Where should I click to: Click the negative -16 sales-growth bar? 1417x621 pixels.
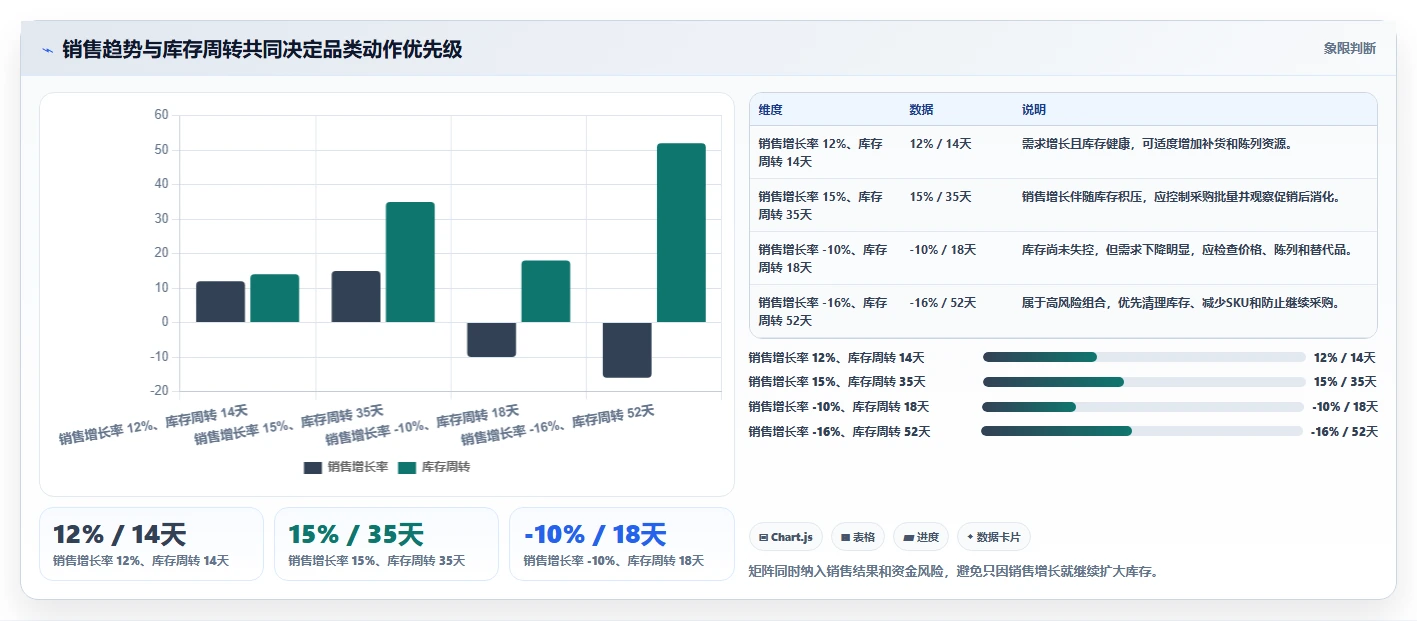coord(627,350)
